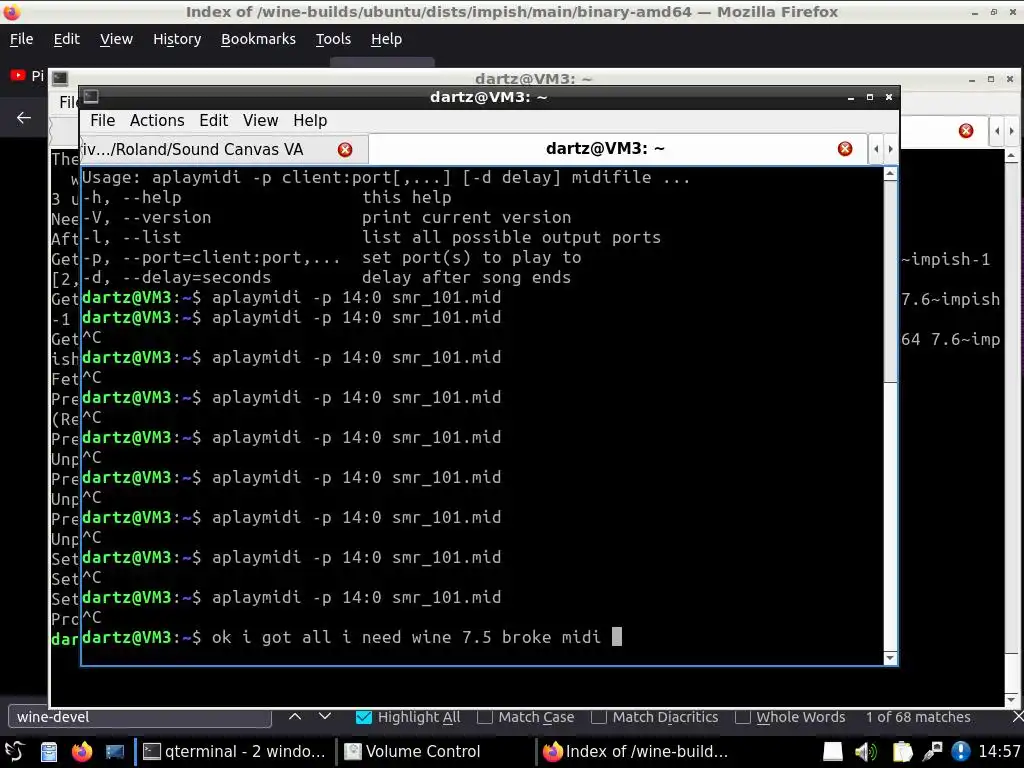Open Firefox's Edit menu
Image resolution: width=1024 pixels, height=768 pixels.
tap(67, 39)
